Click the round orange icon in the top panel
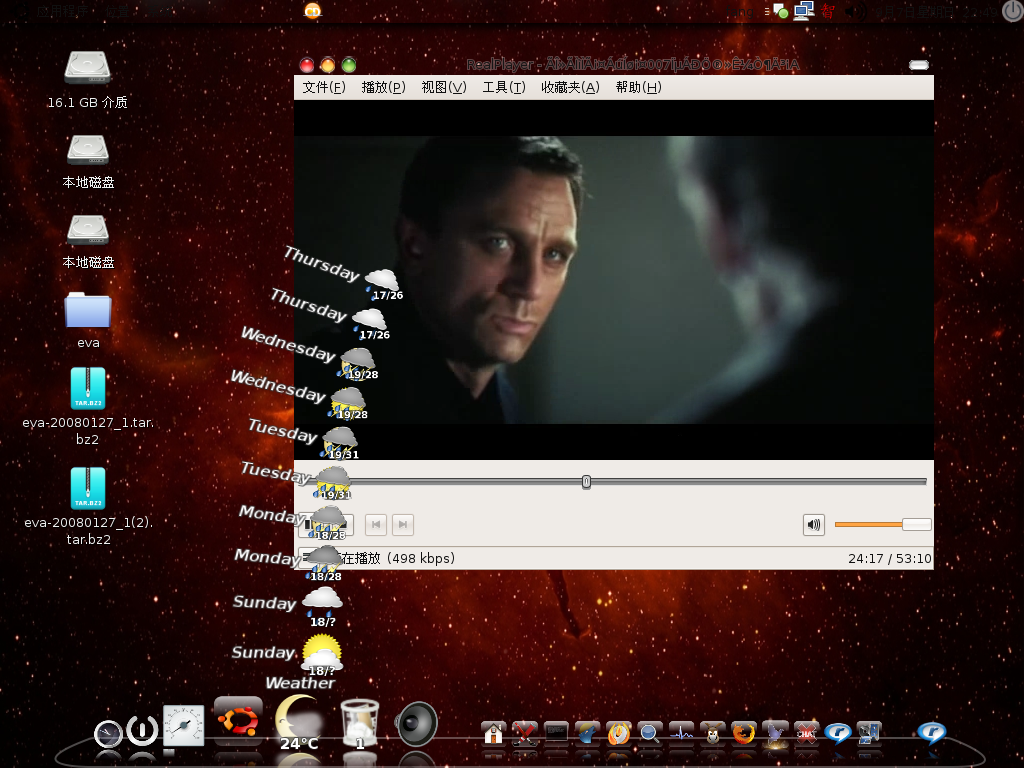Image resolution: width=1024 pixels, height=768 pixels. [313, 10]
